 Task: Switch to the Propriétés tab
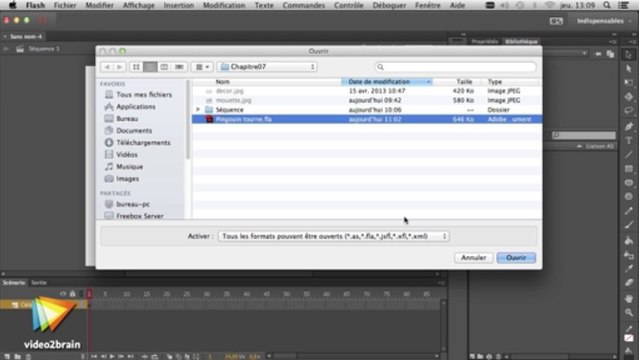click(485, 42)
